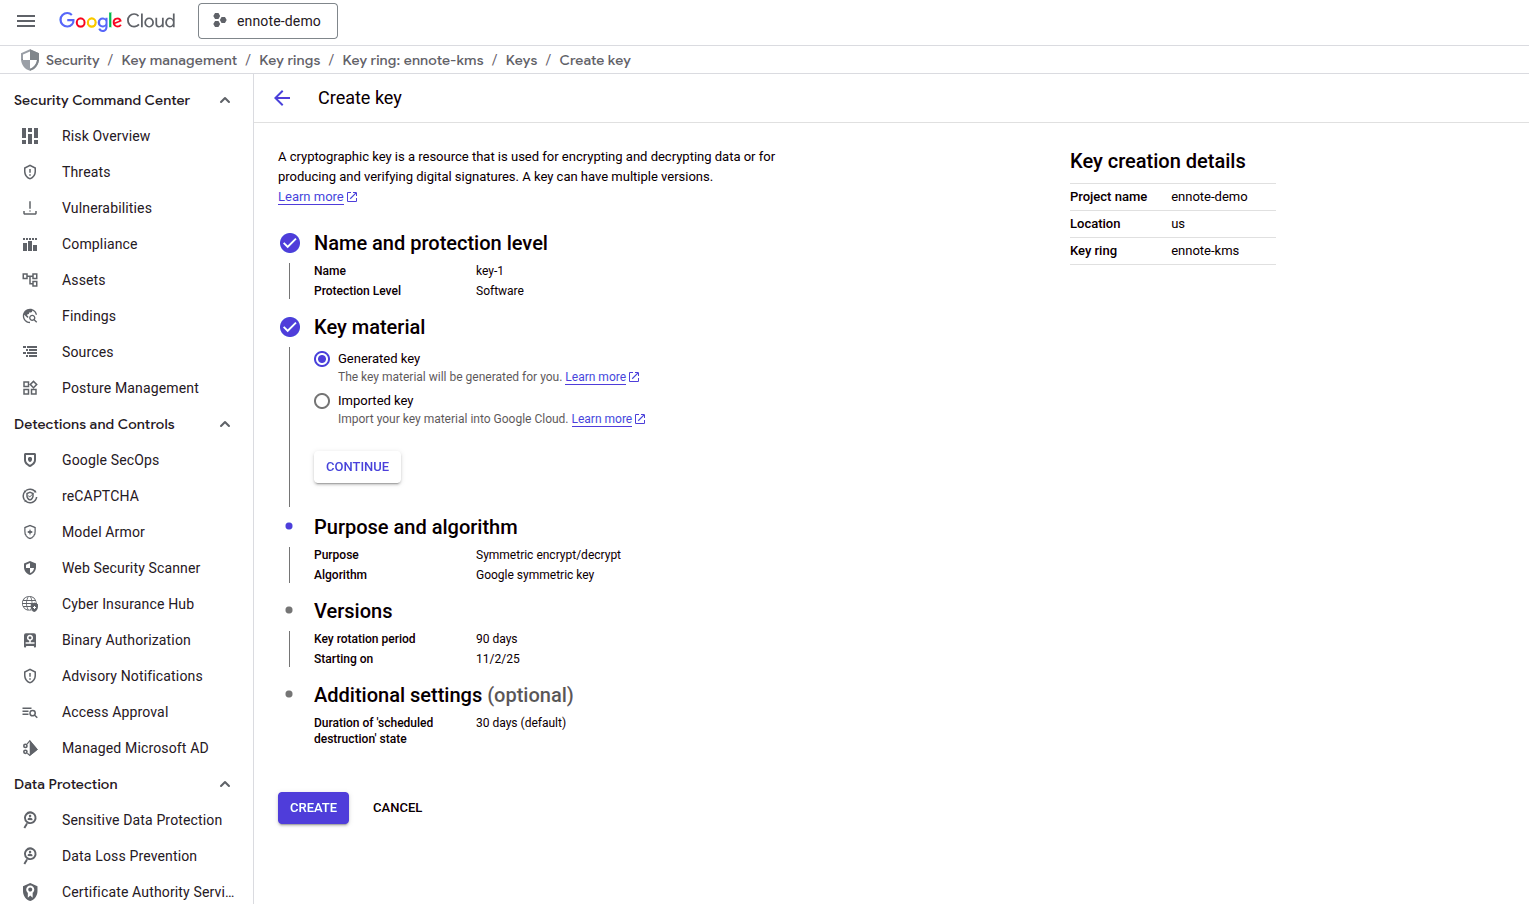This screenshot has width=1529, height=904.
Task: Collapse the Security Command Center section
Action: pyautogui.click(x=225, y=100)
